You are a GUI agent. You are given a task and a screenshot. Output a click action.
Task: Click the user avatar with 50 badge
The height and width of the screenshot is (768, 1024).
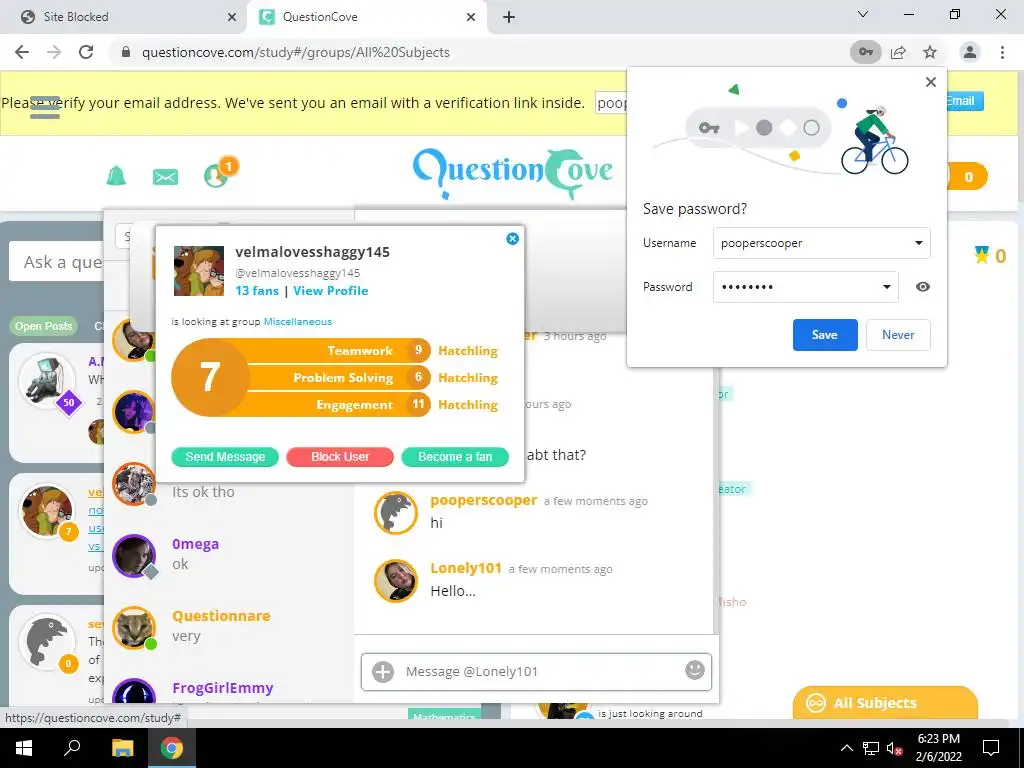pos(47,382)
